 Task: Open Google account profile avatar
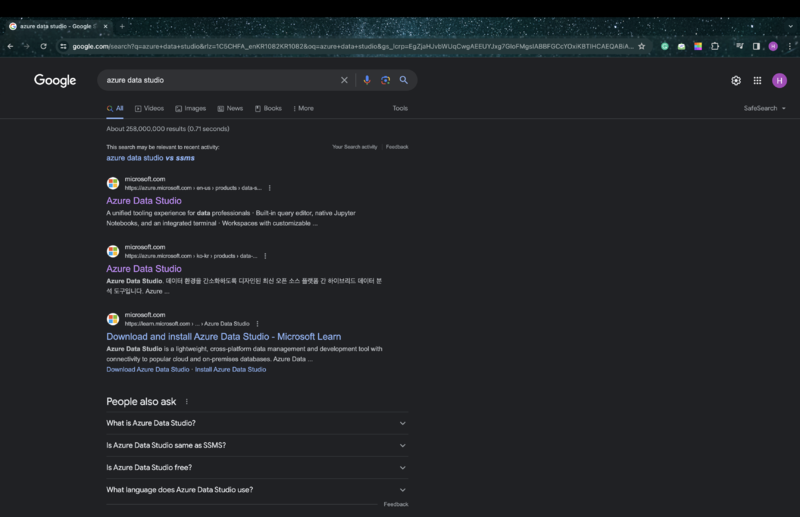tap(779, 81)
